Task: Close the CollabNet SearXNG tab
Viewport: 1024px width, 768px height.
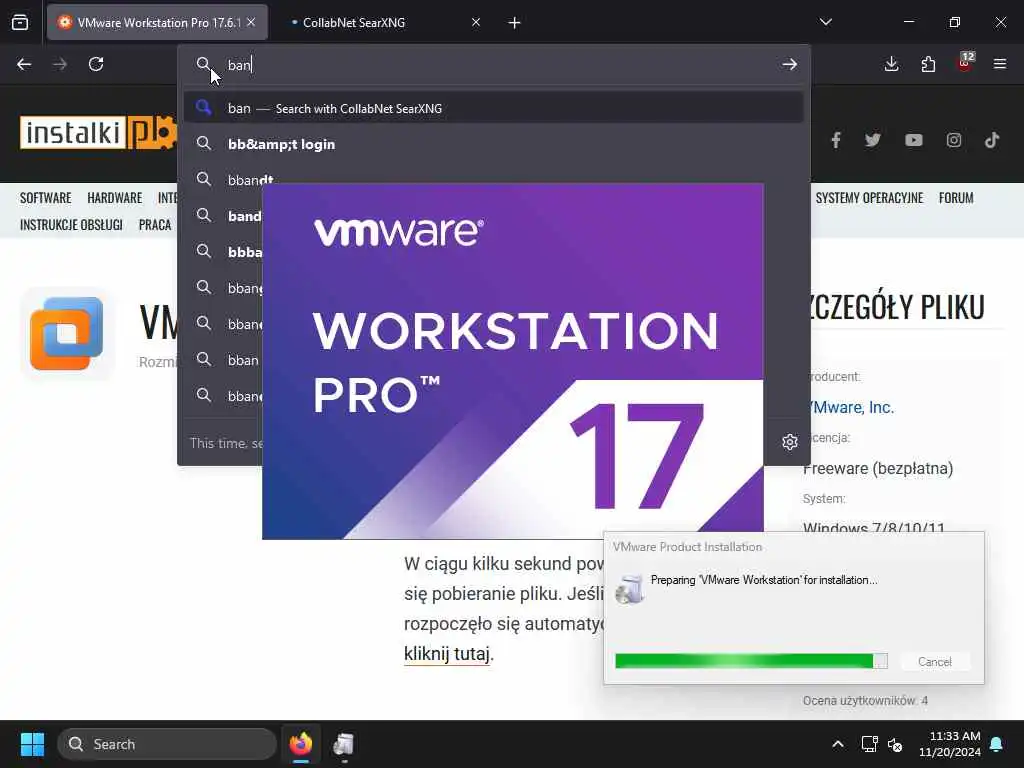Action: pos(476,22)
